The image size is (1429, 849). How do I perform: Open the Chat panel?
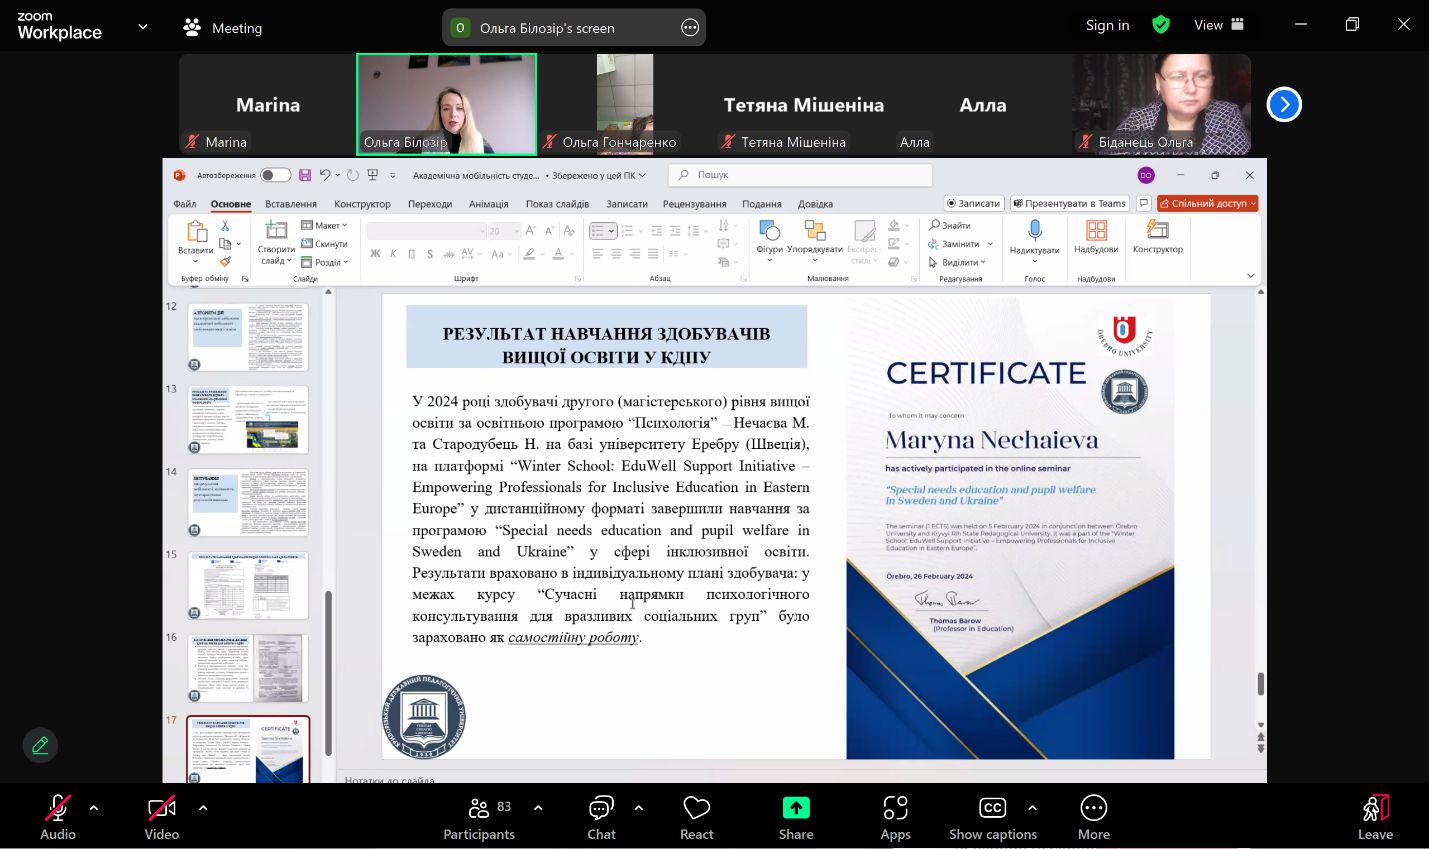(x=601, y=816)
